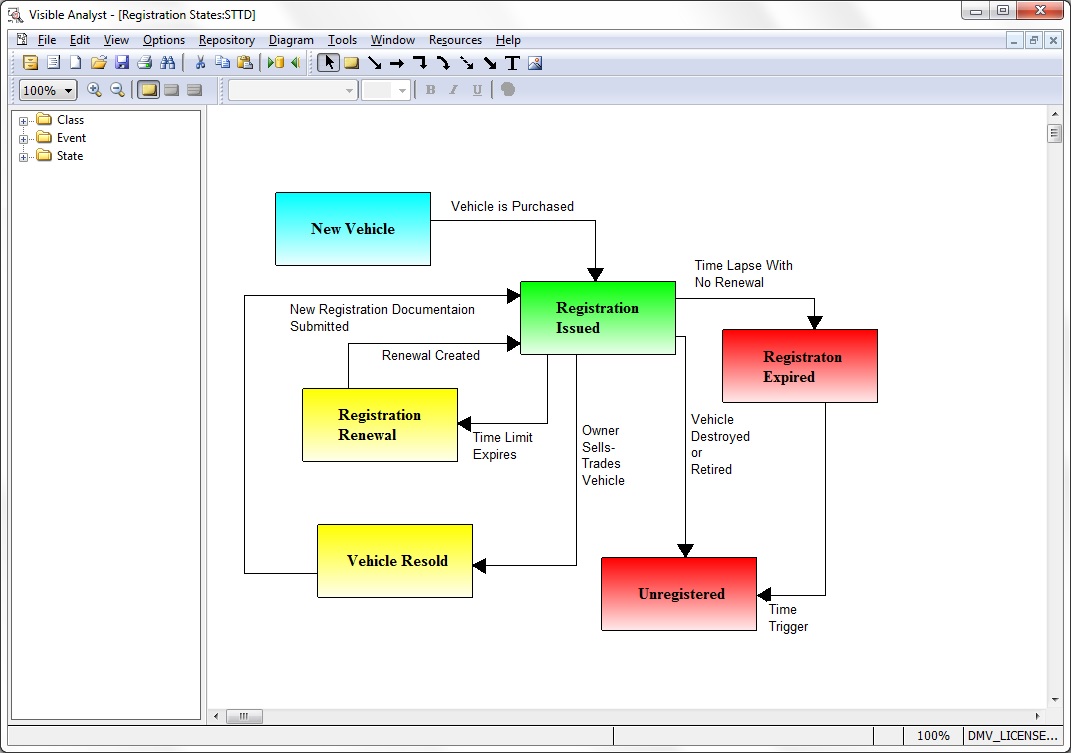Select the Vehicle Resold state box

click(x=395, y=561)
